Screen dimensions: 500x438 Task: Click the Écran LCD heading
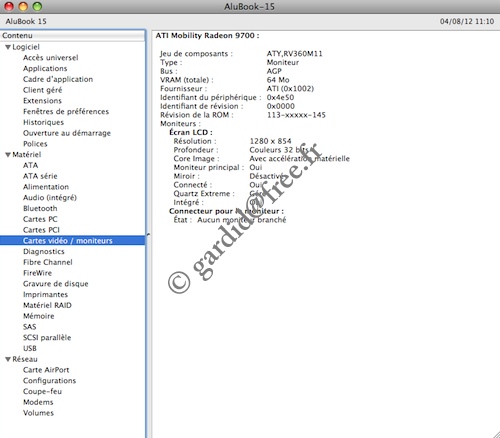(191, 132)
